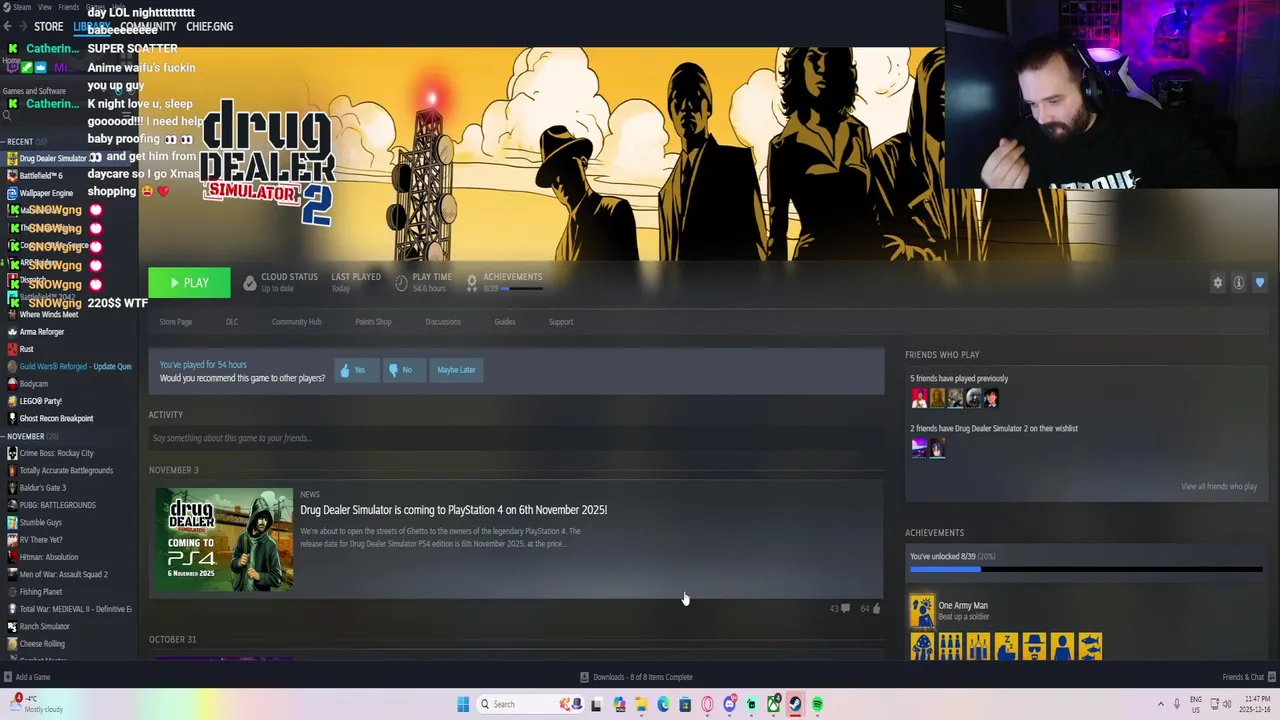Screen dimensions: 1280x720
Task: Open the Community Hub link
Action: pos(296,322)
